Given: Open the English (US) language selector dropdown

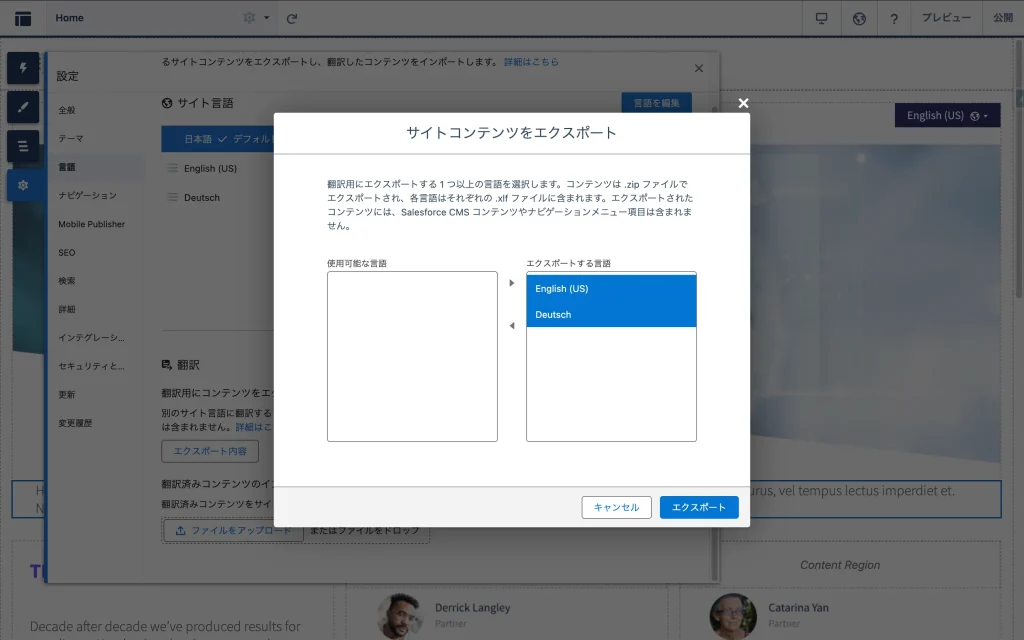Looking at the screenshot, I should 946,116.
